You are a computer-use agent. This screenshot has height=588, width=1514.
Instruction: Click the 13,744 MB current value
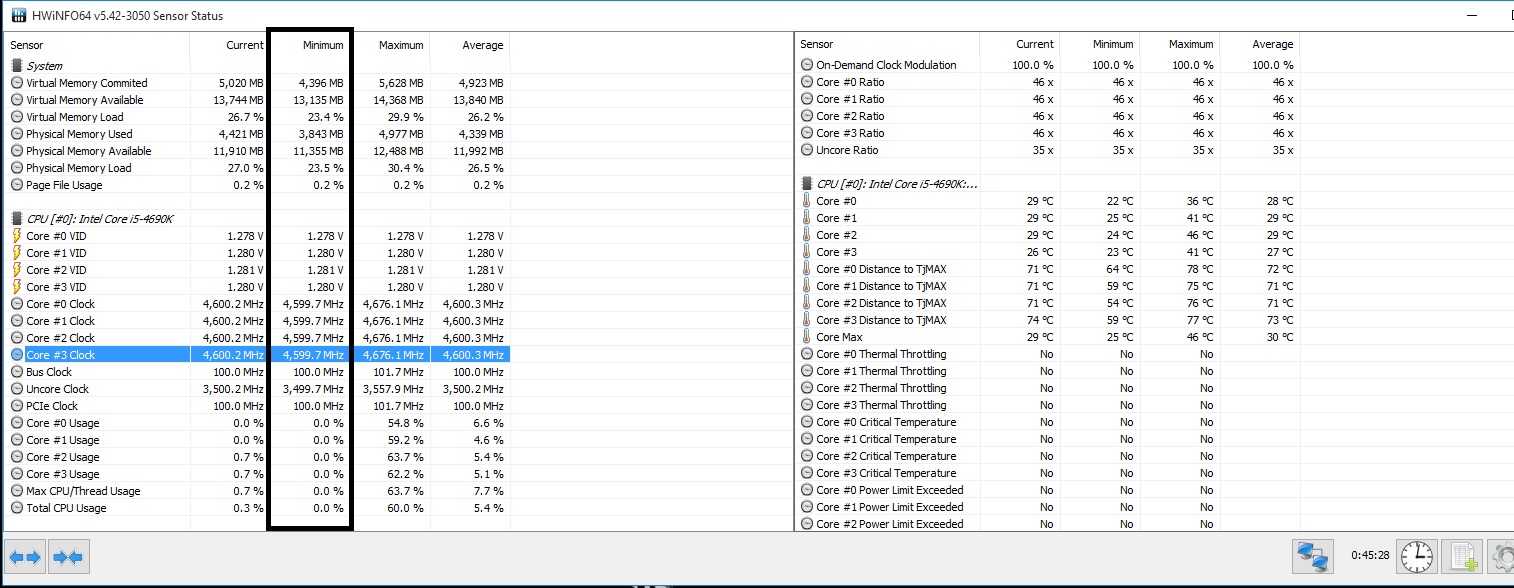pos(238,100)
